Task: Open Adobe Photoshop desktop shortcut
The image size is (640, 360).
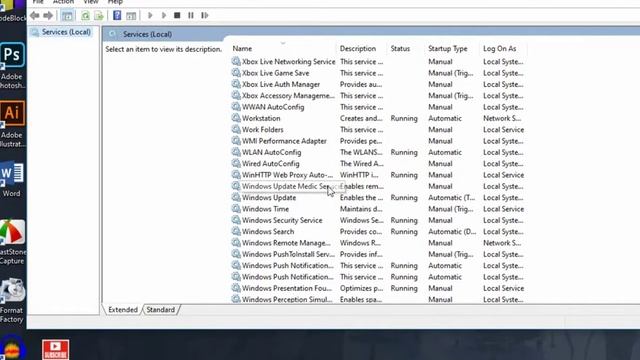Action: (12, 65)
